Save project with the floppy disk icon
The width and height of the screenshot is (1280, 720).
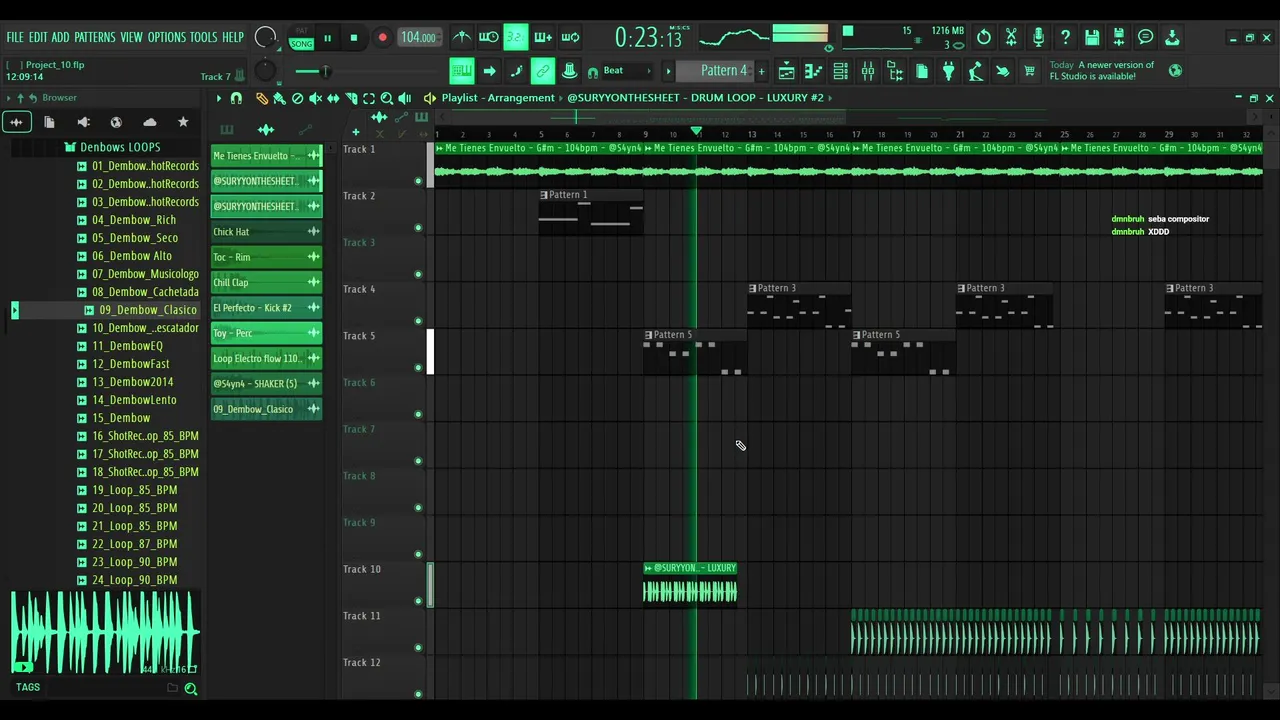[1092, 37]
